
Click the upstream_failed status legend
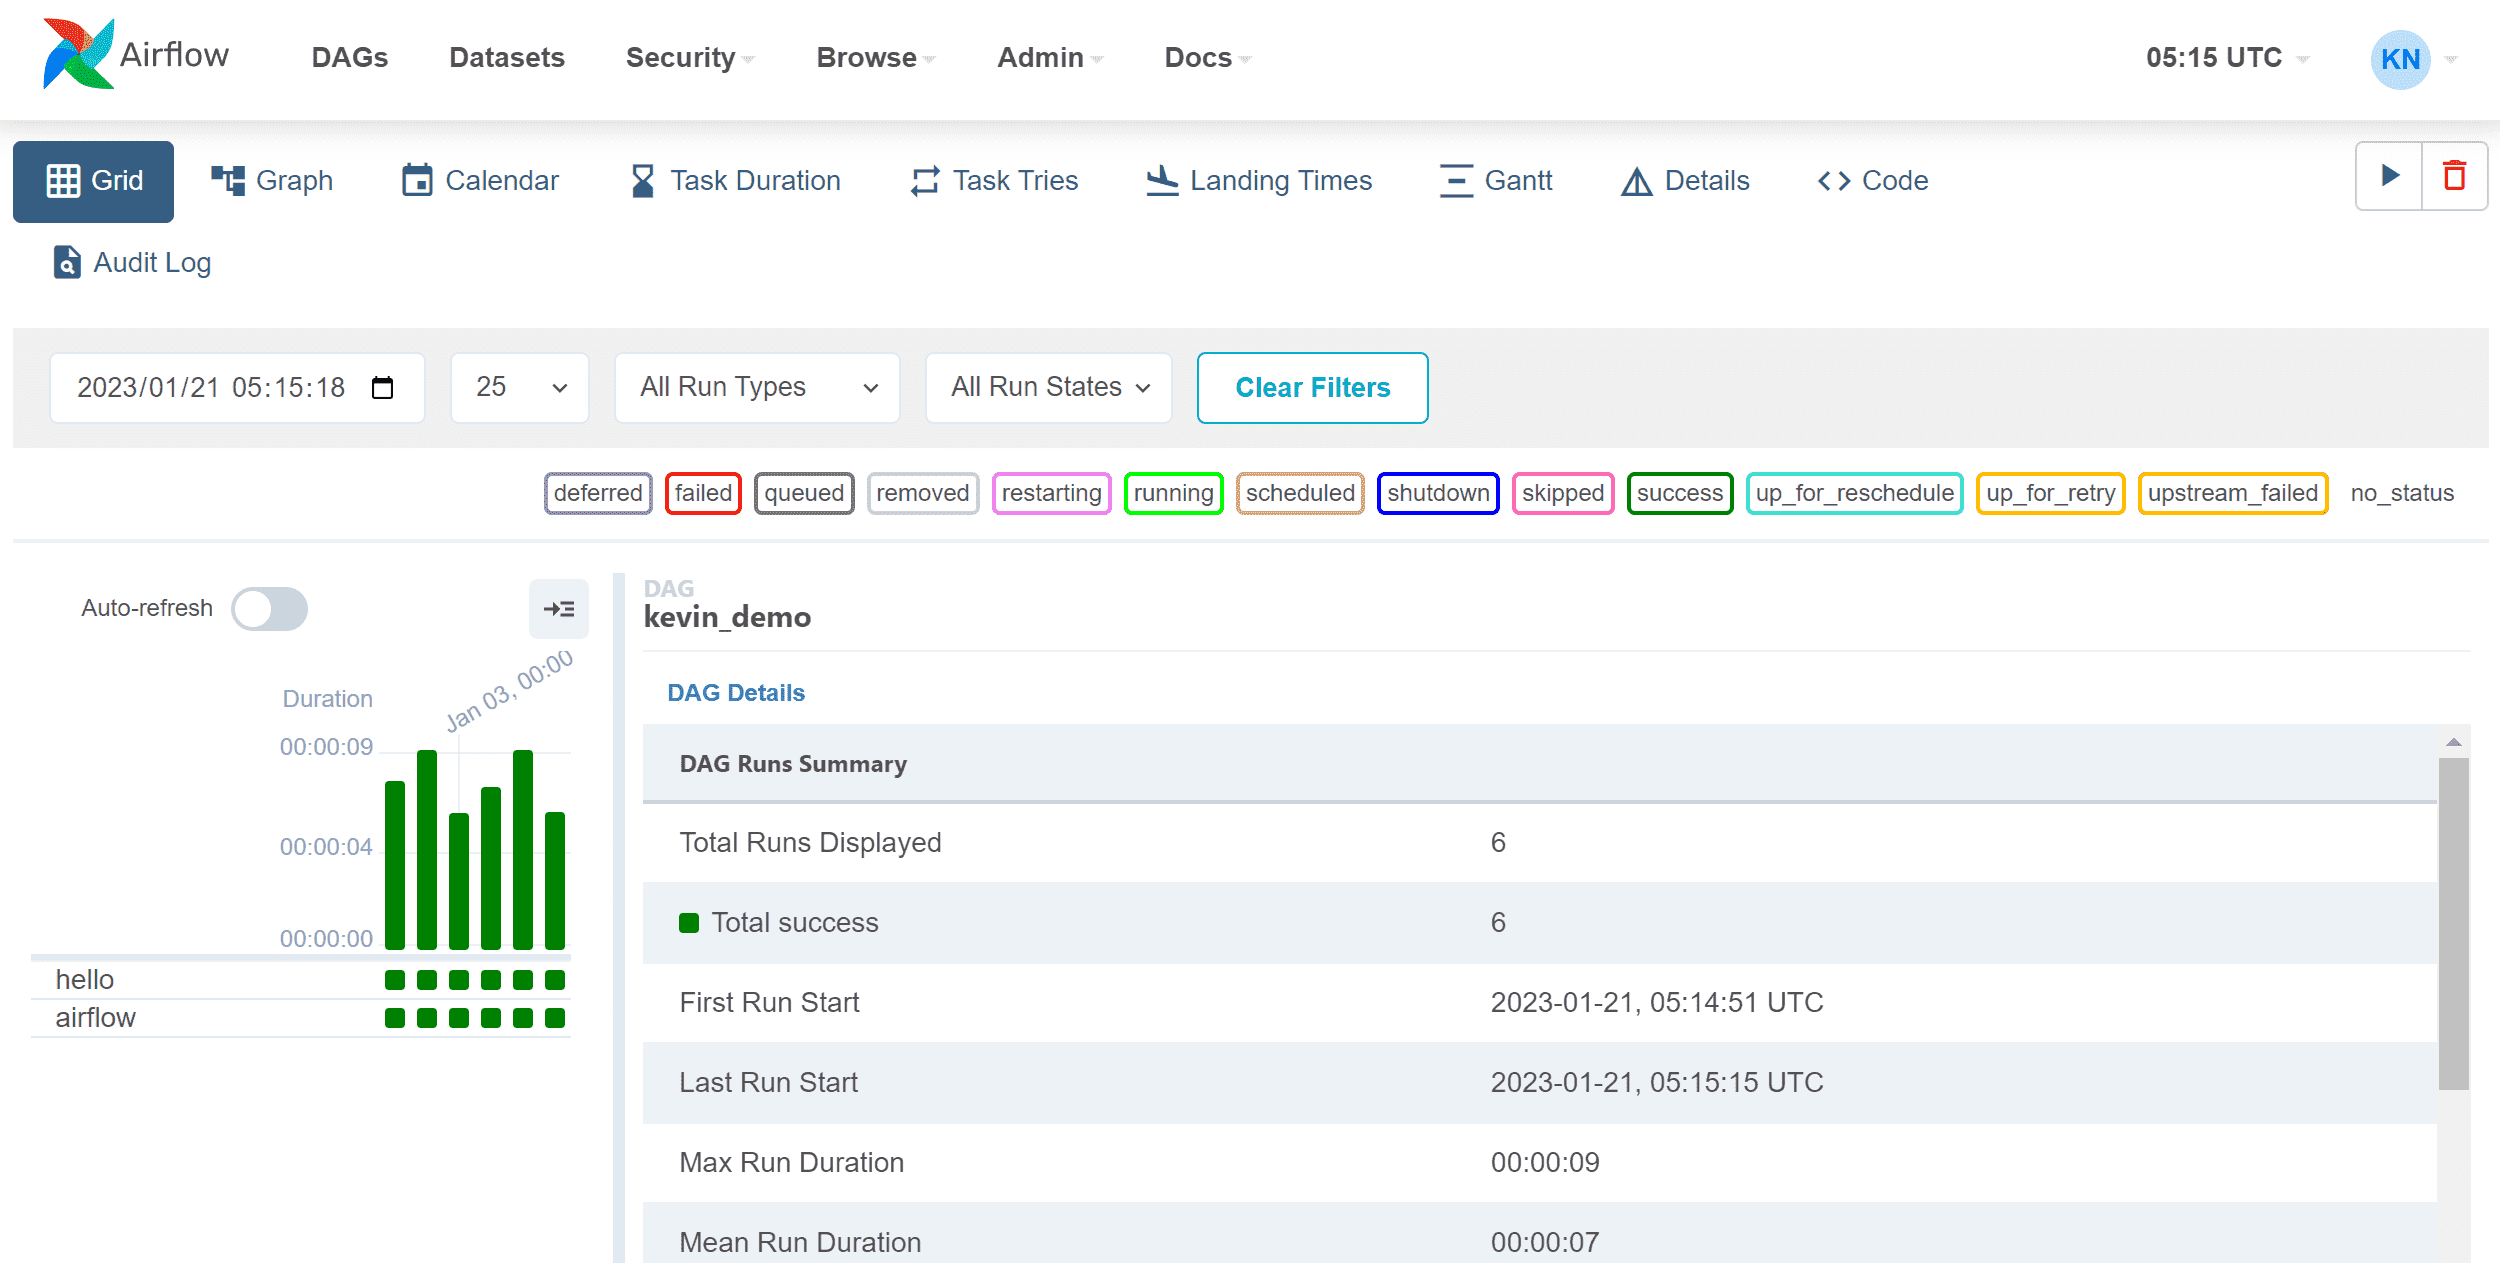point(2233,493)
